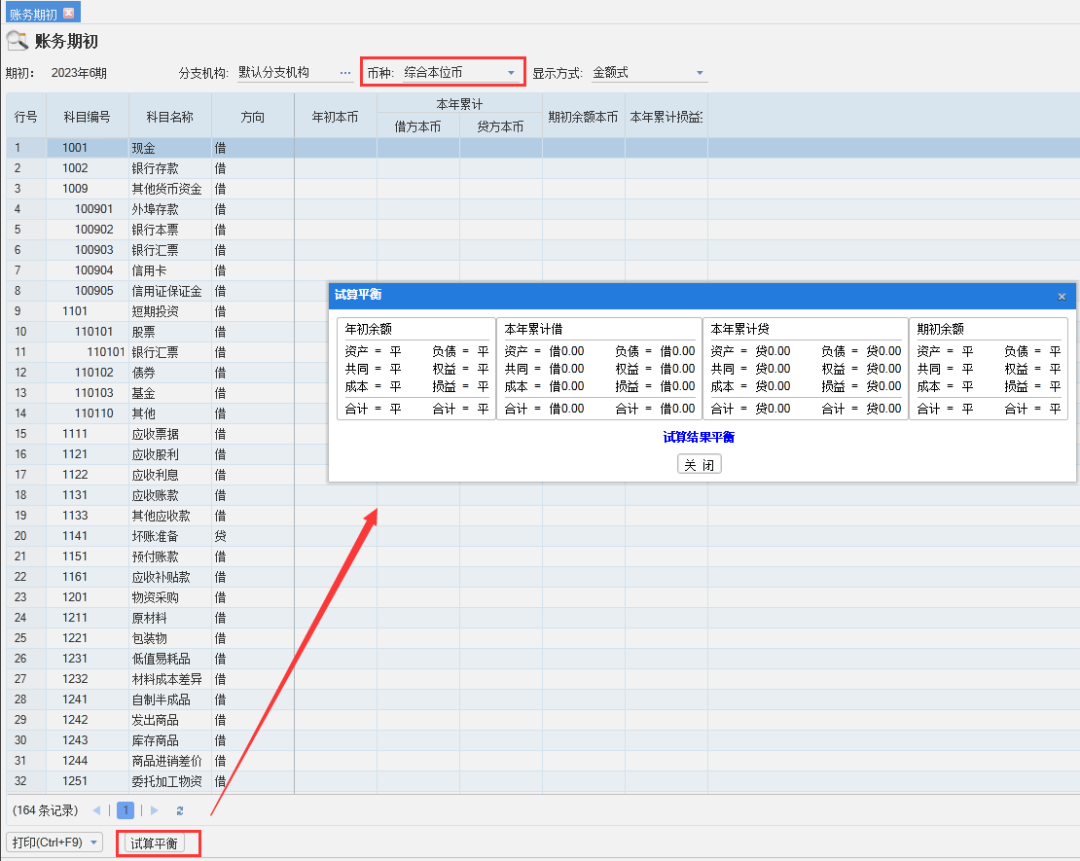
Task: Click the 试算平衡 button at the bottom
Action: pyautogui.click(x=154, y=843)
